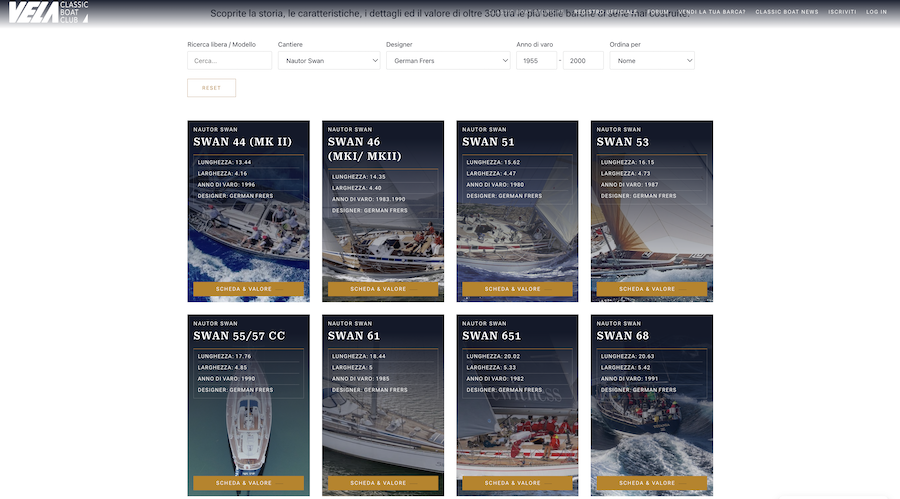The image size is (900, 499).
Task: Go to Forum in the top navigation
Action: point(658,12)
